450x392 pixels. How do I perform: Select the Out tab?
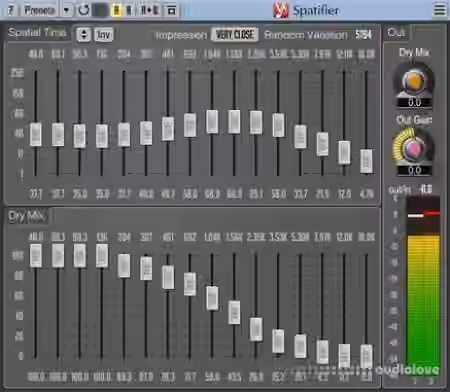click(x=396, y=32)
